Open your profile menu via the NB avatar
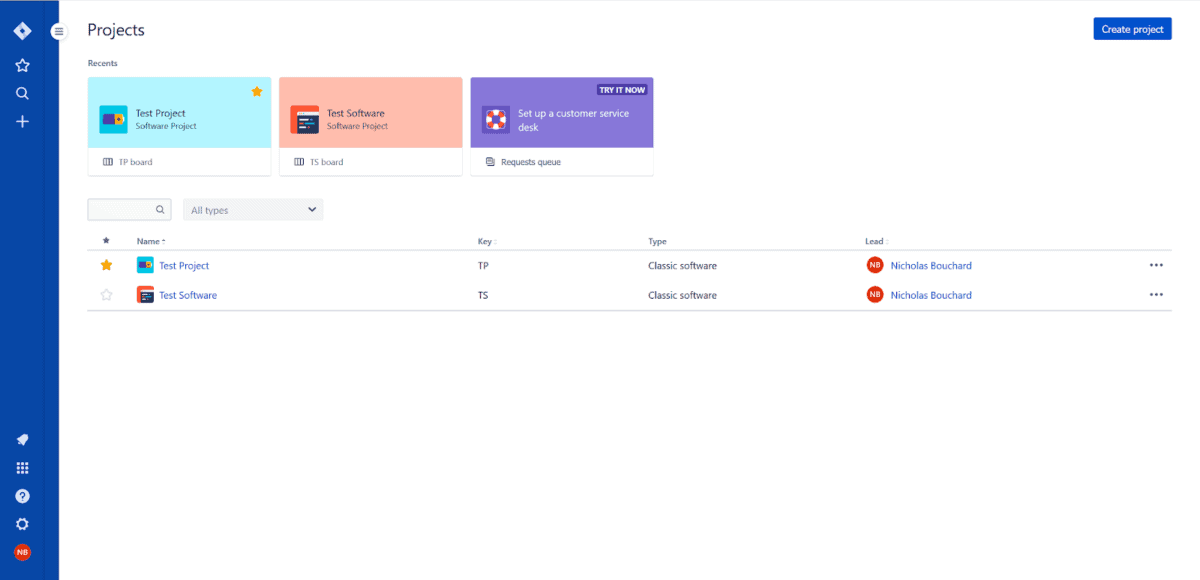1200x580 pixels. 22,551
